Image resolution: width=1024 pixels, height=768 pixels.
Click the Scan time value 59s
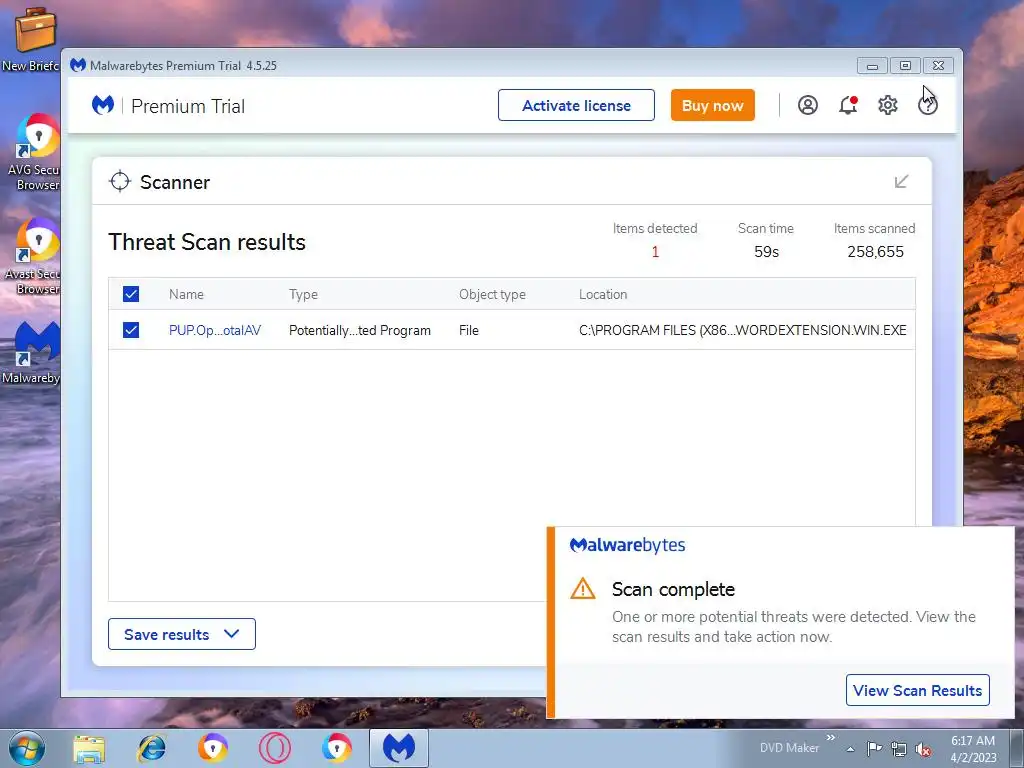click(767, 251)
